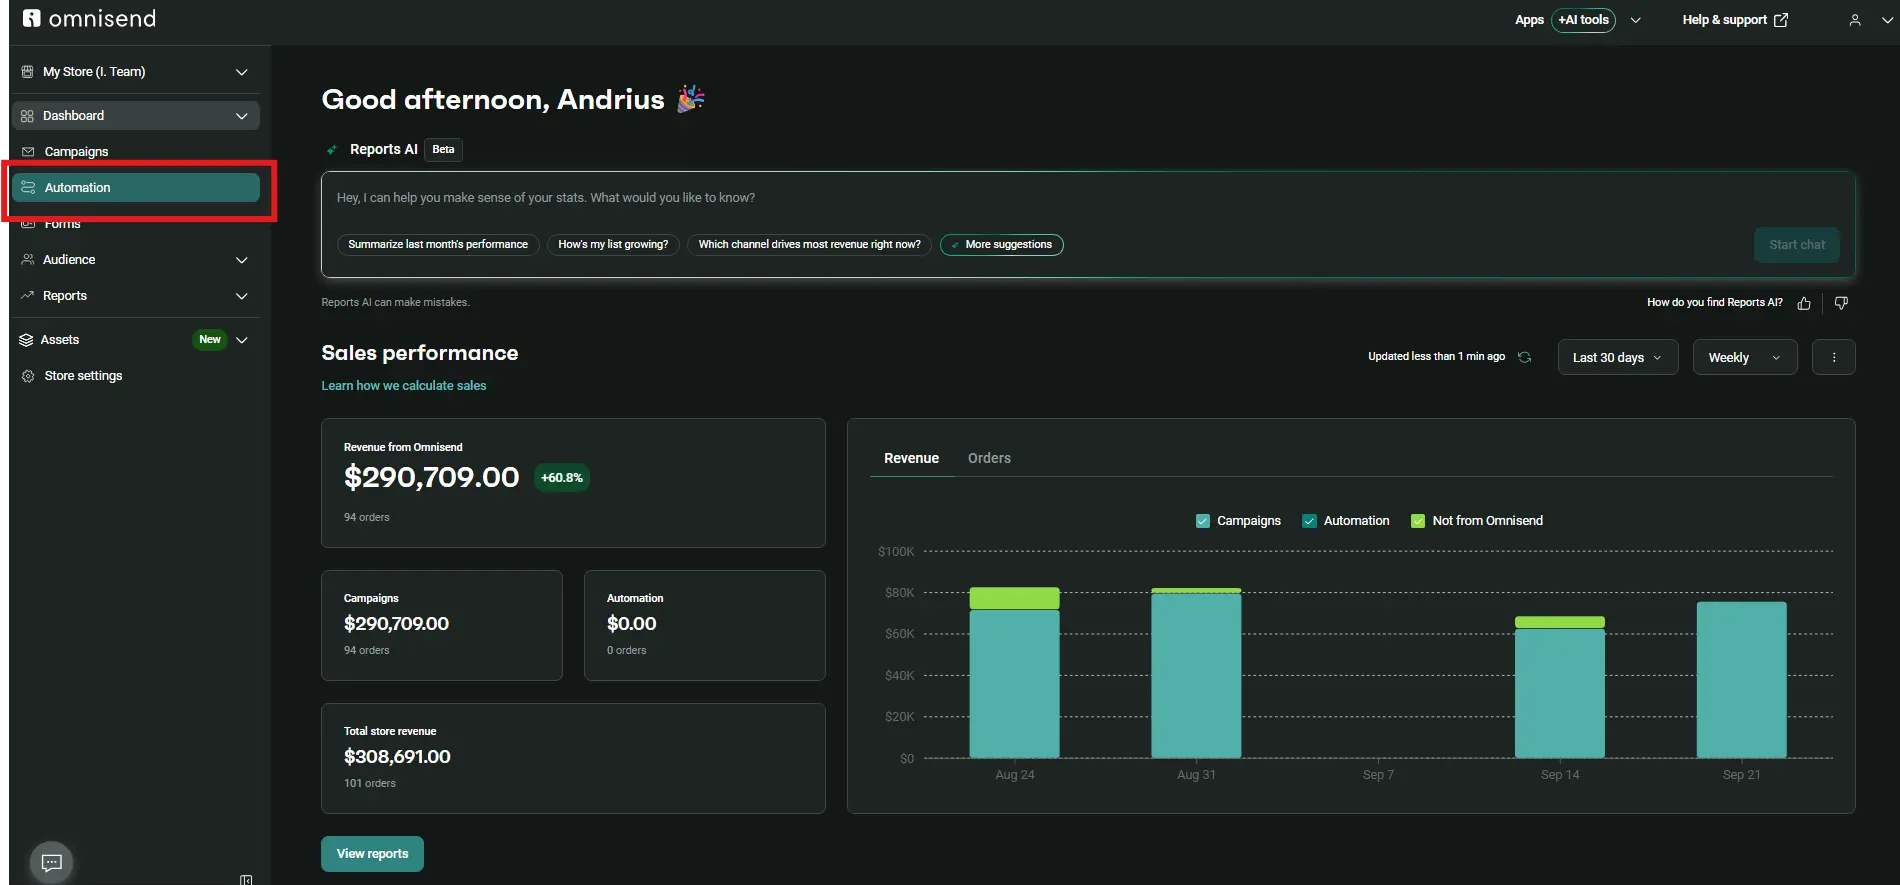Open the Forms sidebar item
Viewport: 1900px width, 885px height.
136,224
